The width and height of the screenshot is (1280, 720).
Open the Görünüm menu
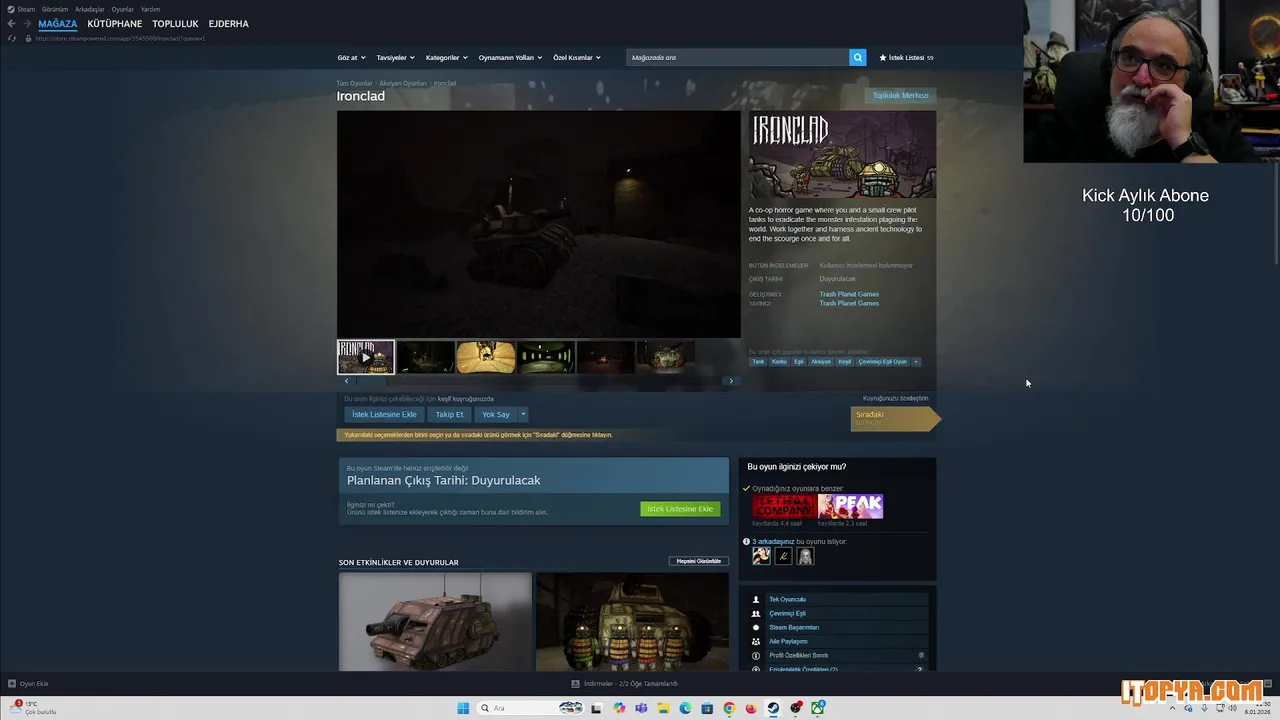pos(55,9)
